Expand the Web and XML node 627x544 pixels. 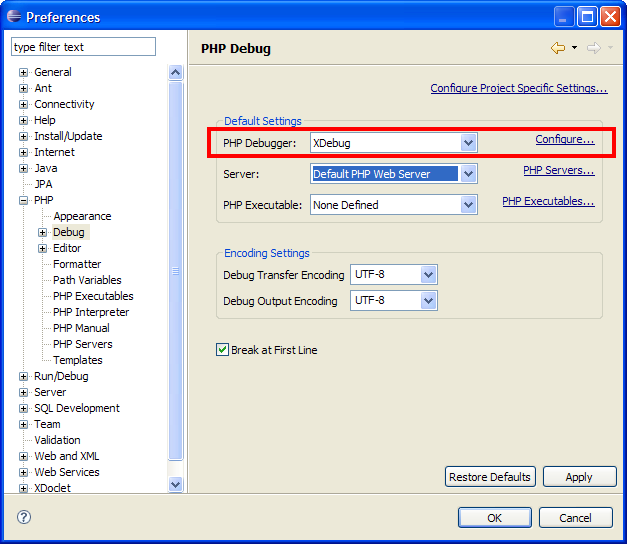click(24, 456)
